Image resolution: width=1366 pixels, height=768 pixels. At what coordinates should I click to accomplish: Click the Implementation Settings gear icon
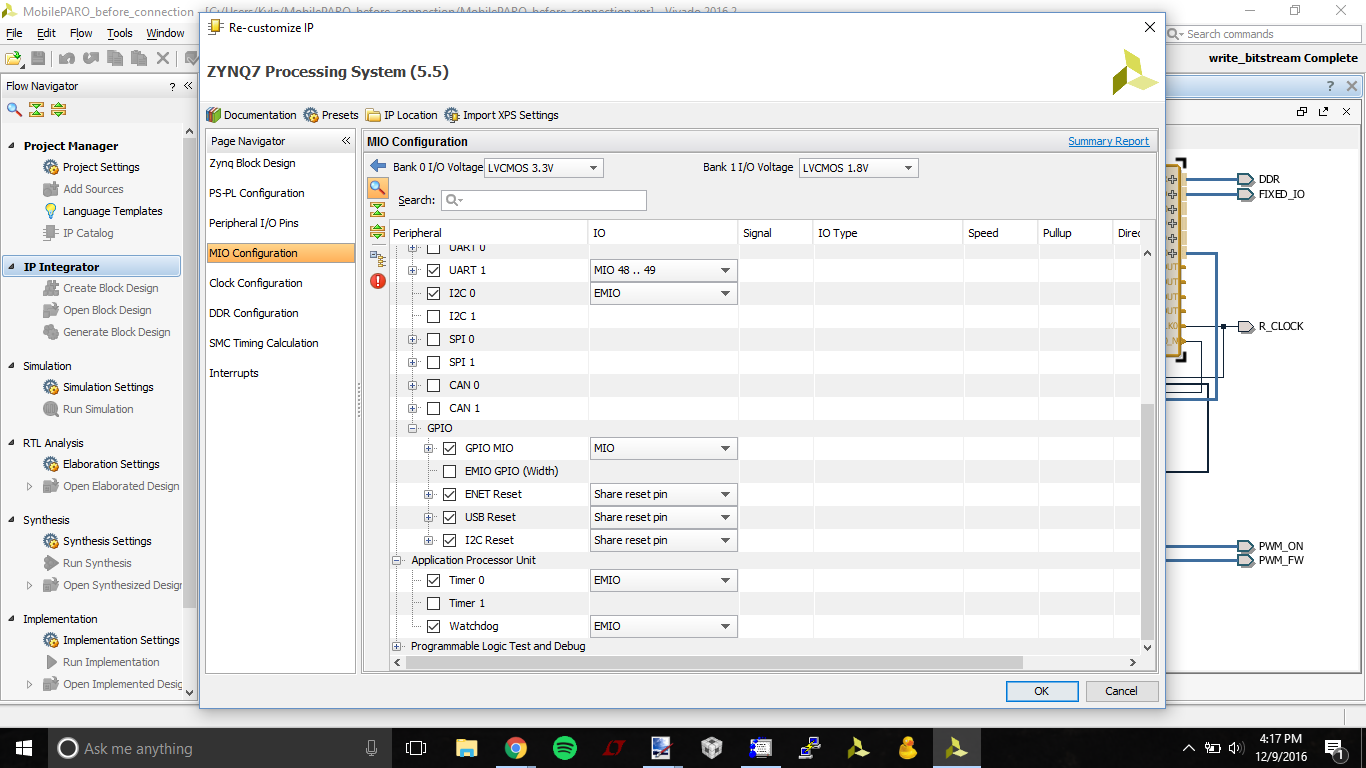pyautogui.click(x=51, y=640)
